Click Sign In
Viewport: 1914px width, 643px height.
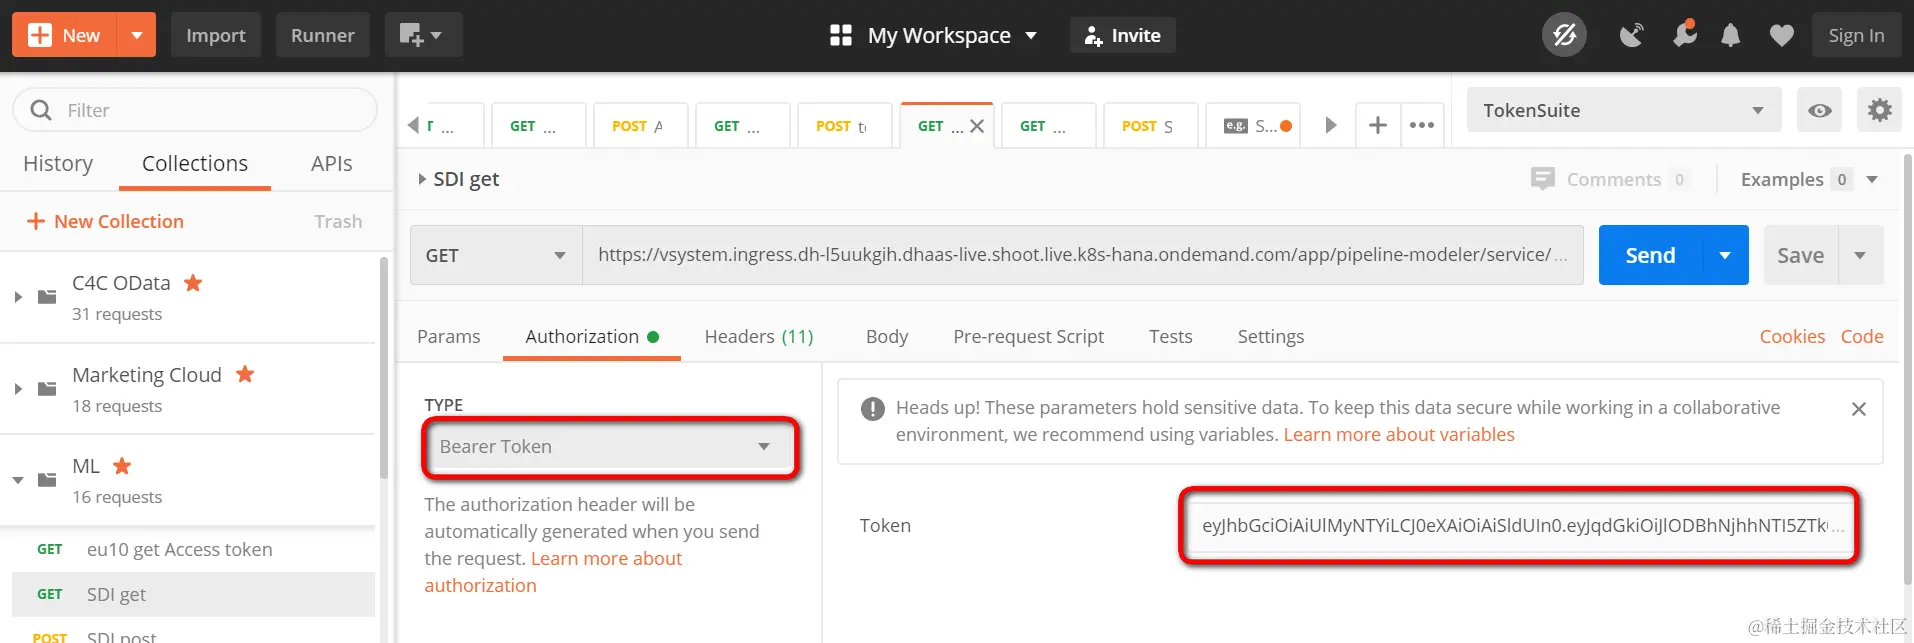[x=1856, y=35]
